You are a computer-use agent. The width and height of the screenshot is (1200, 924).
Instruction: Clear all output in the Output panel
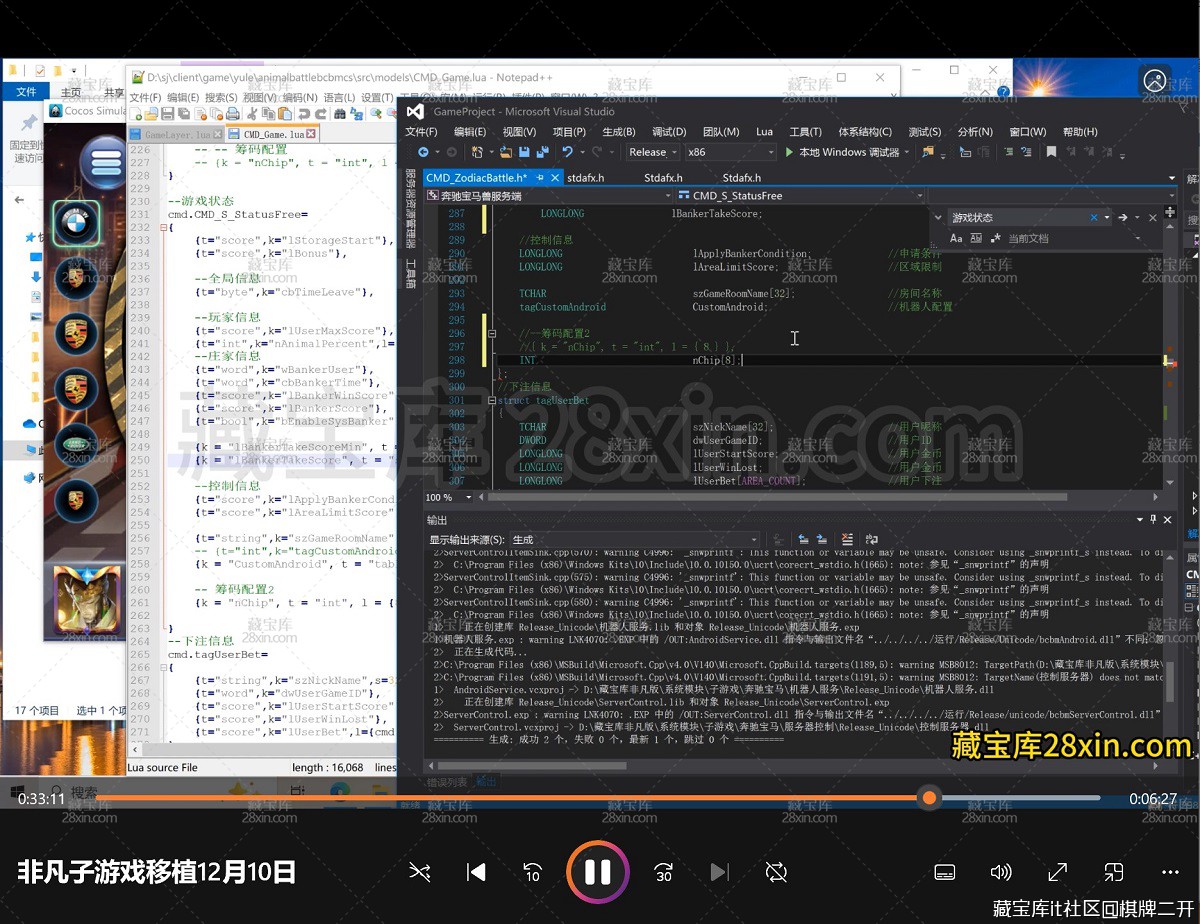(847, 539)
